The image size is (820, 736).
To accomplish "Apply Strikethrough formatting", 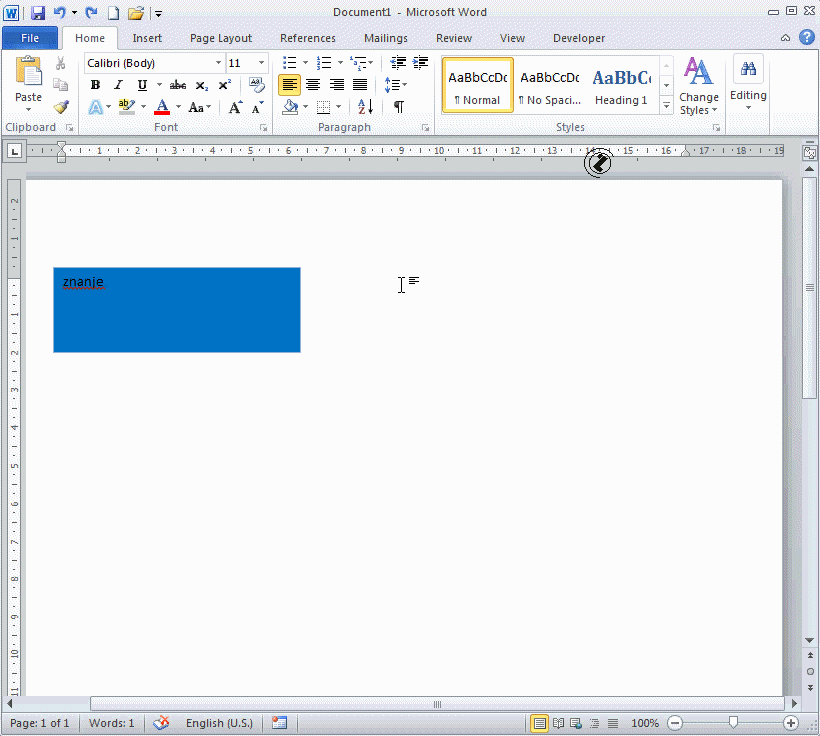I will (178, 85).
